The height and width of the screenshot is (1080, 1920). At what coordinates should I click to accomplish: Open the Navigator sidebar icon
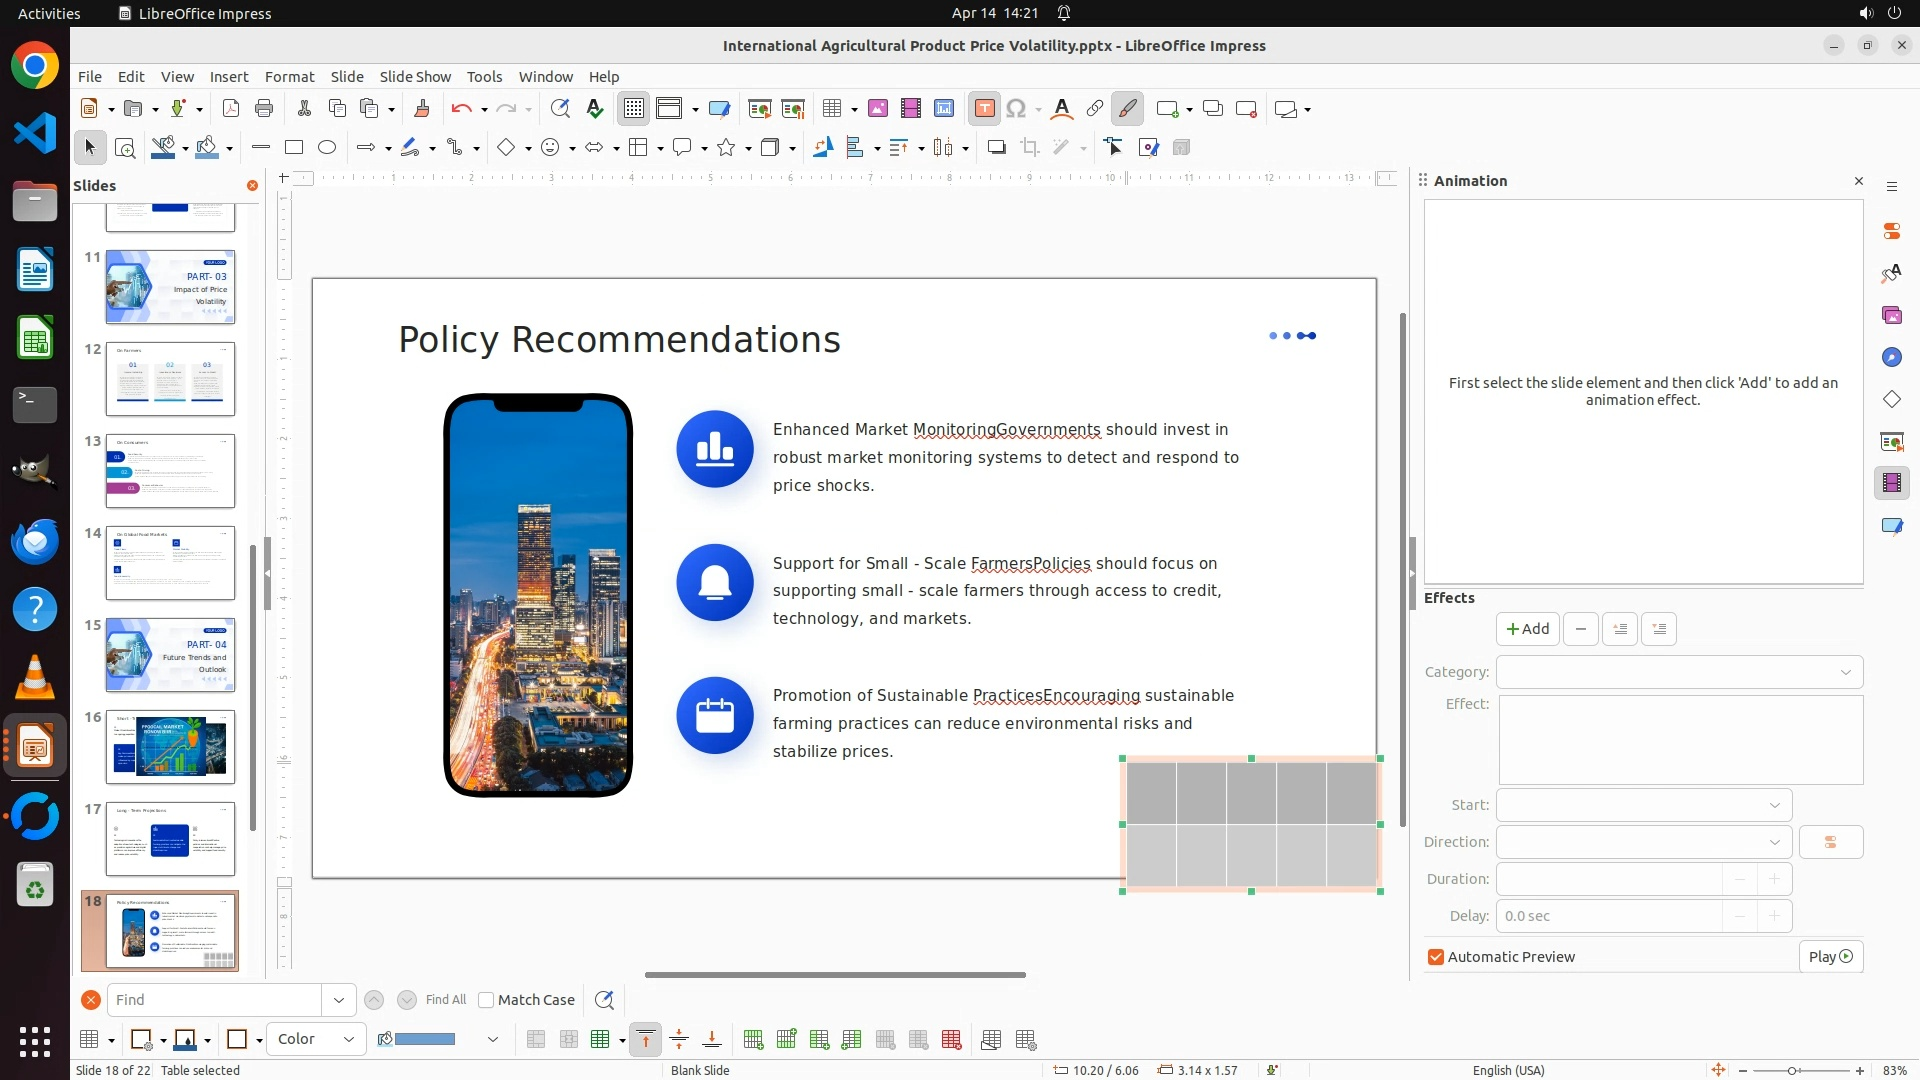(x=1891, y=358)
